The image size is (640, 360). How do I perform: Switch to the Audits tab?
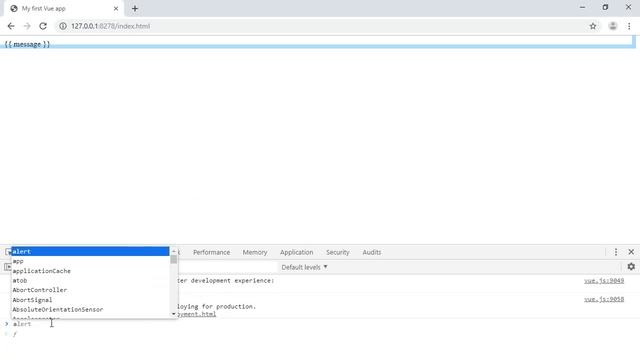pyautogui.click(x=371, y=252)
